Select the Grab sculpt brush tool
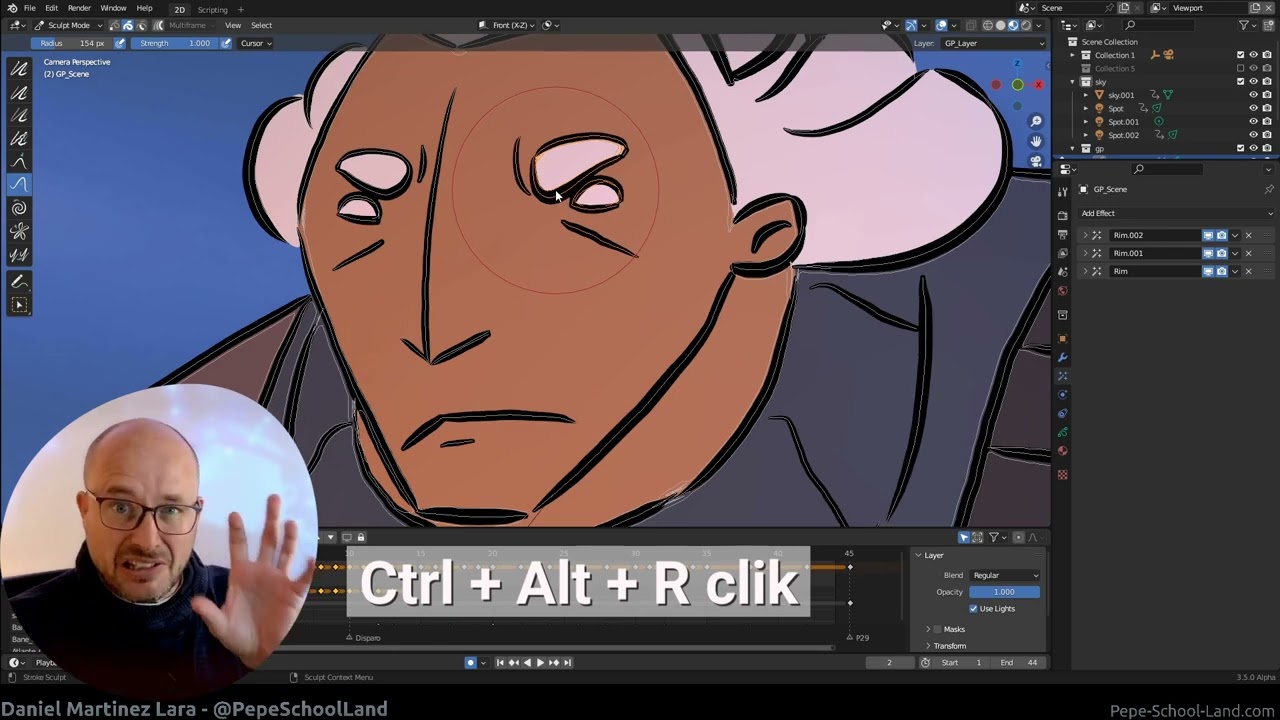 pyautogui.click(x=19, y=161)
